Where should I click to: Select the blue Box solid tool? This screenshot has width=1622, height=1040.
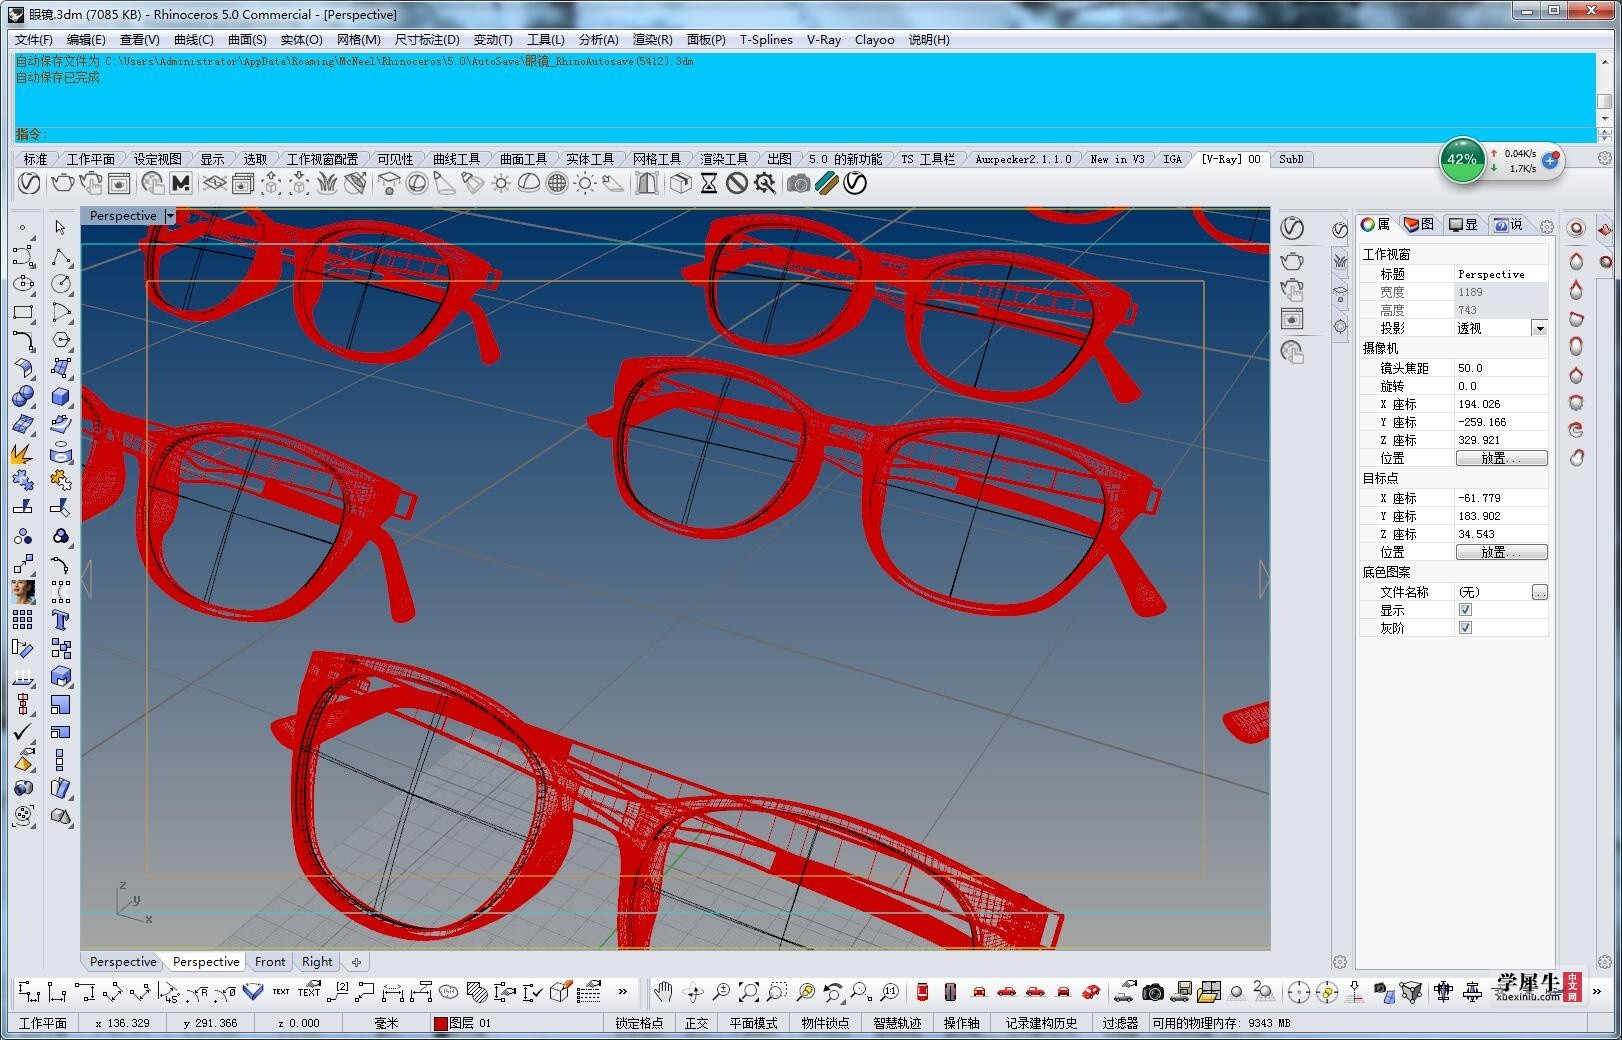(61, 397)
